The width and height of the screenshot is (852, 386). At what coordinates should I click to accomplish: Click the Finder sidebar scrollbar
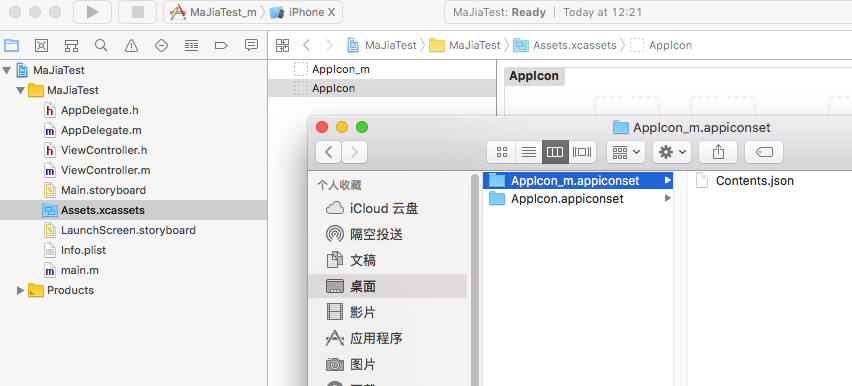pyautogui.click(x=474, y=280)
